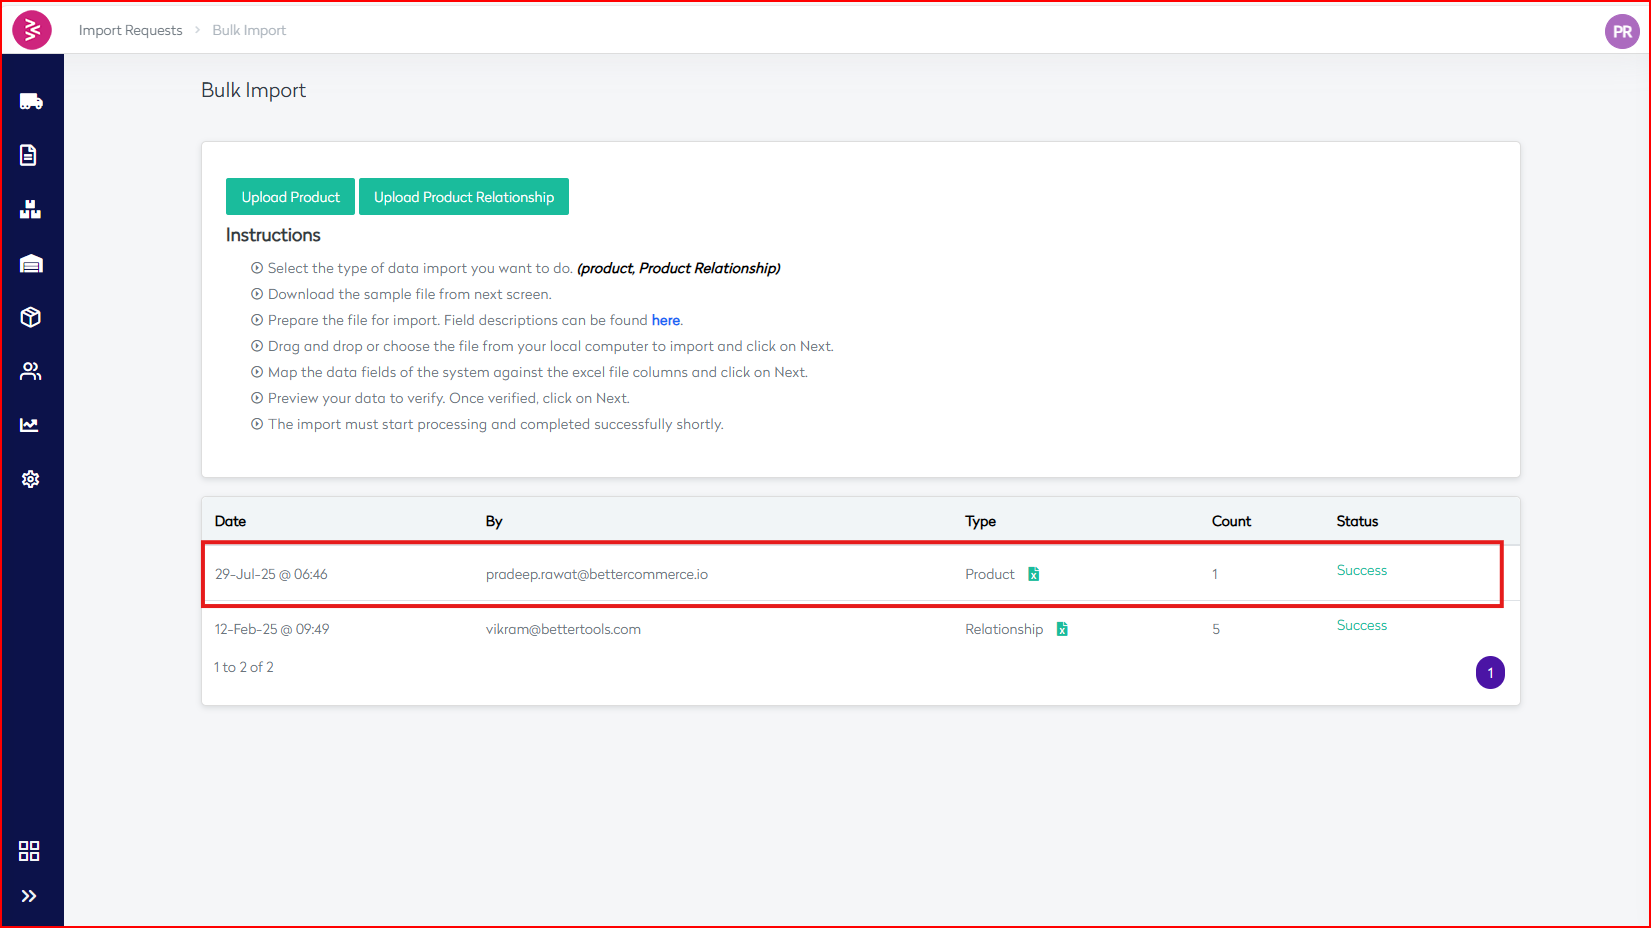The height and width of the screenshot is (928, 1651).
Task: Click the Upload Product button
Action: 290,197
